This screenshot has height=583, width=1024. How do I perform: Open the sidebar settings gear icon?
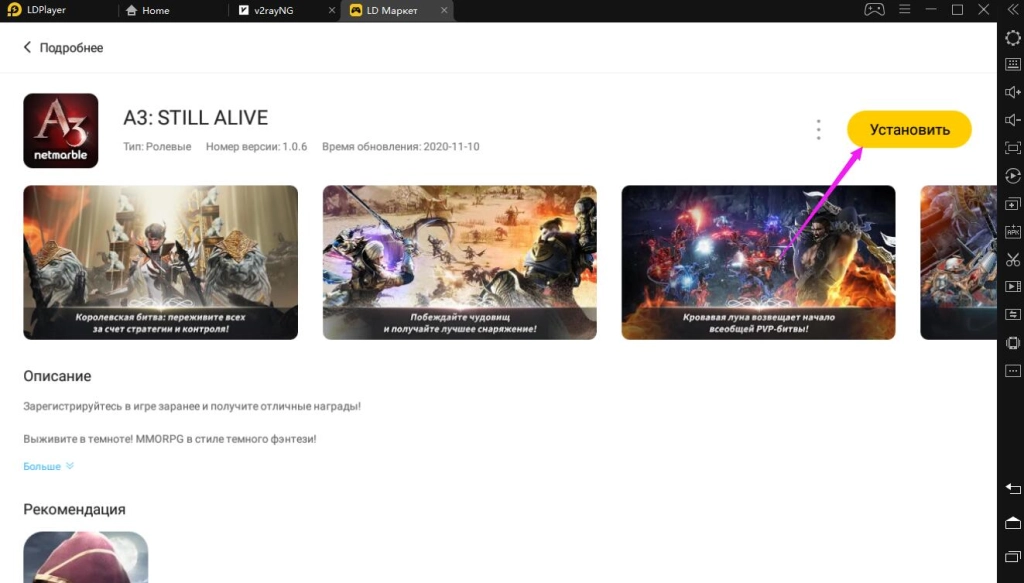(1012, 37)
